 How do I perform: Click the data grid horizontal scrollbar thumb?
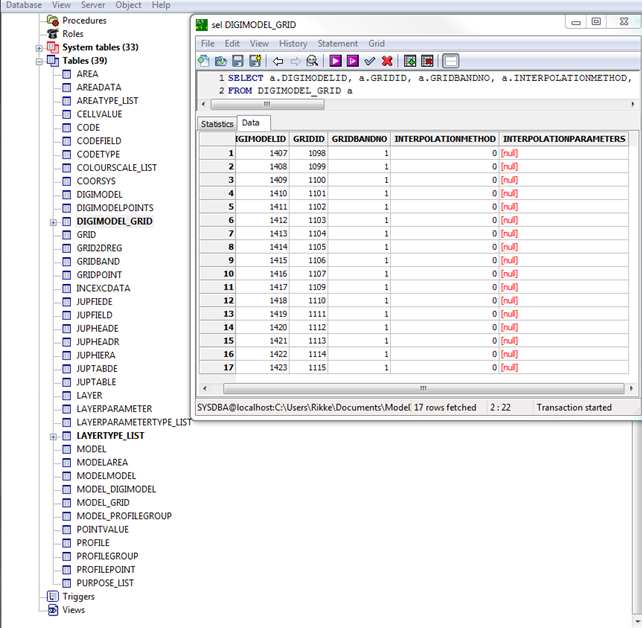click(x=423, y=388)
